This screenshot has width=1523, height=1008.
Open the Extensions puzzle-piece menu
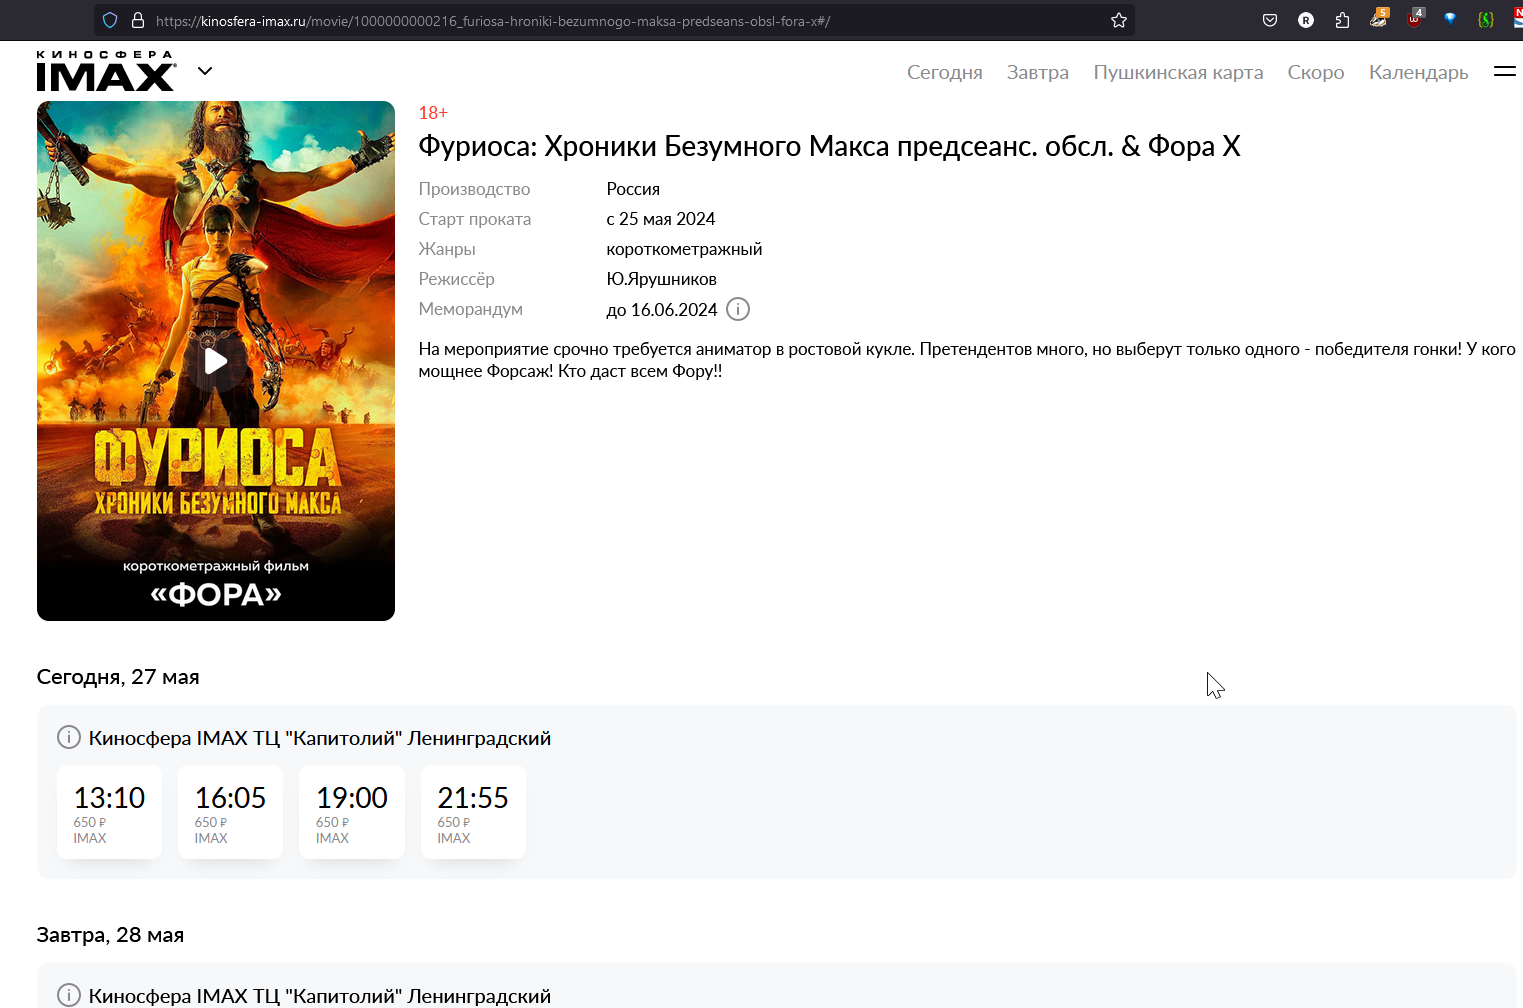pyautogui.click(x=1342, y=20)
